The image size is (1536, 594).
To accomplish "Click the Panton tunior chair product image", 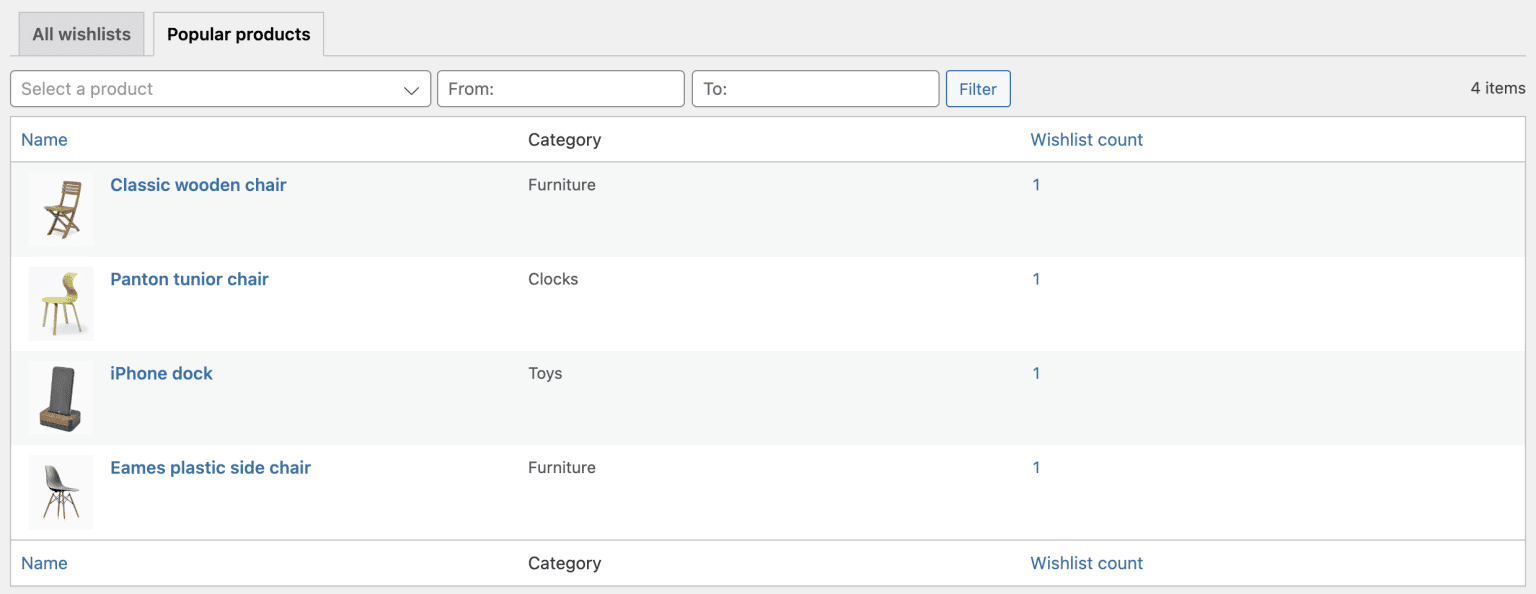I will pos(61,303).
